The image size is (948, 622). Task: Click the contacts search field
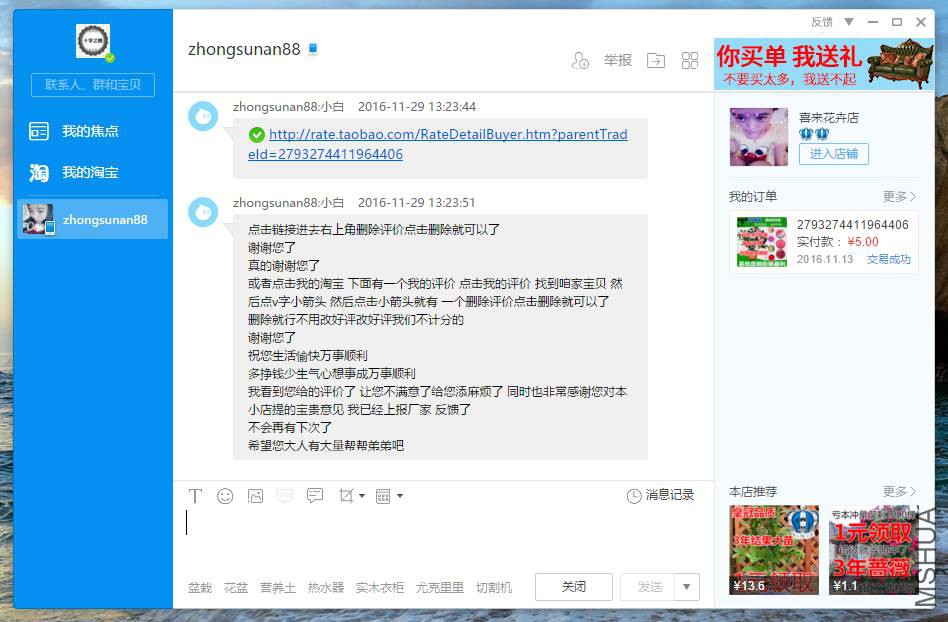(93, 85)
